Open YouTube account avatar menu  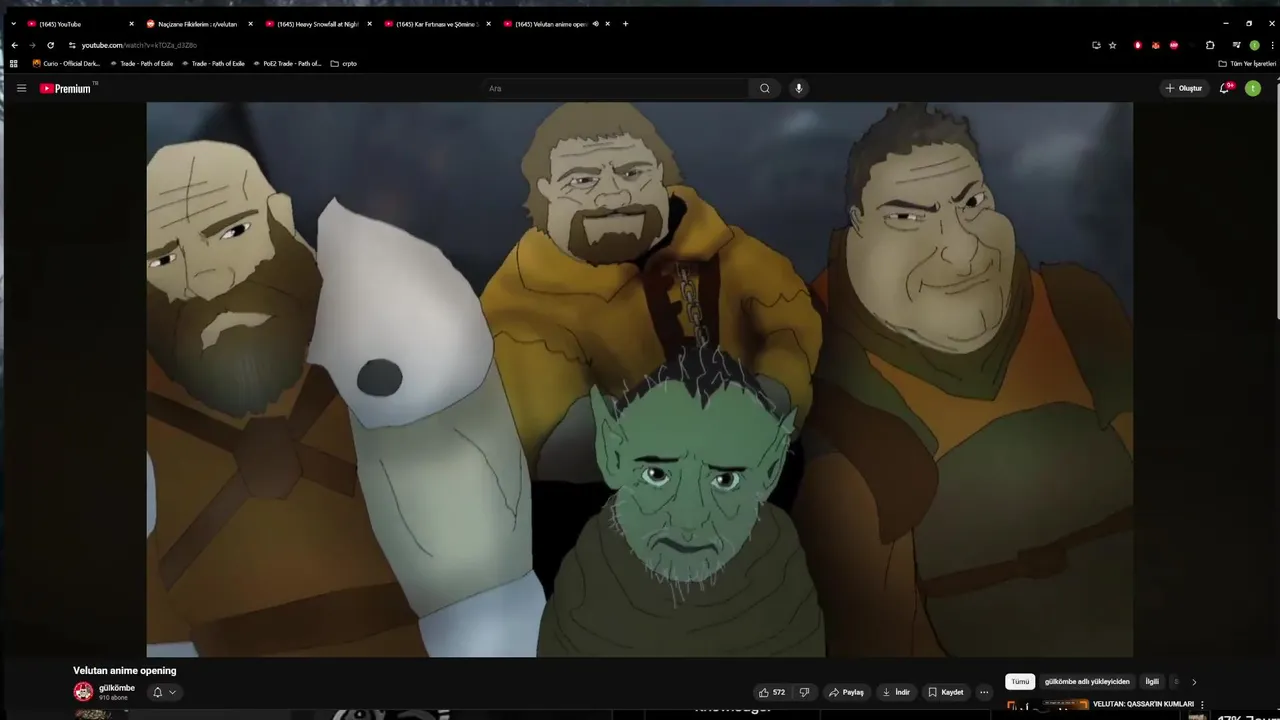1252,88
